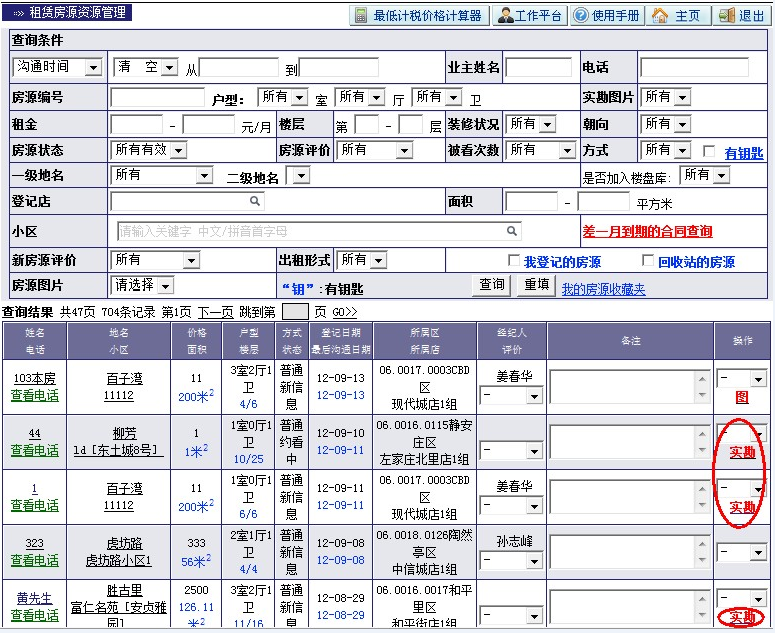Expand the 卫 bathroom count dropdown
775x633 pixels.
tap(437, 97)
